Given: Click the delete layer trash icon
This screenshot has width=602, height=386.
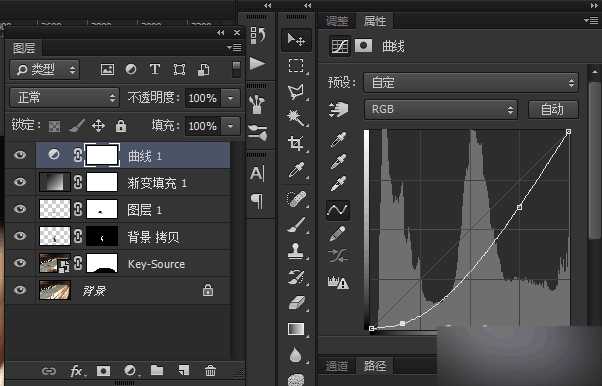Looking at the screenshot, I should coord(210,371).
